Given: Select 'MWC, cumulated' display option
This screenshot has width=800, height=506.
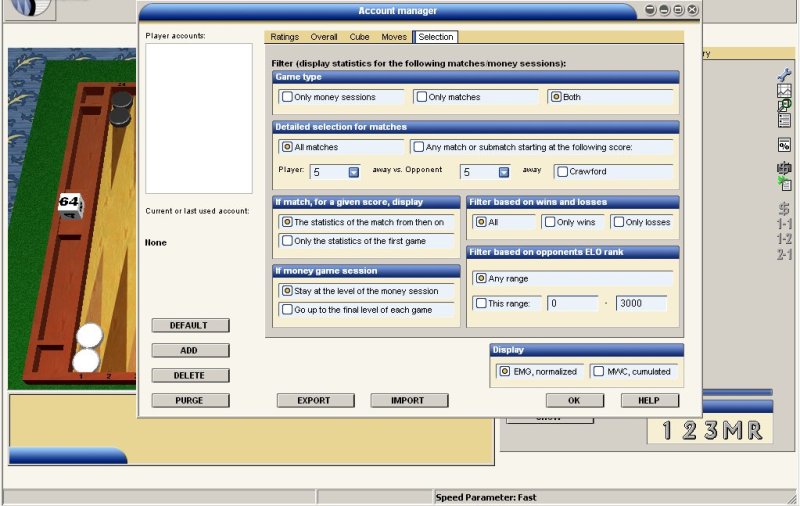Looking at the screenshot, I should [598, 372].
